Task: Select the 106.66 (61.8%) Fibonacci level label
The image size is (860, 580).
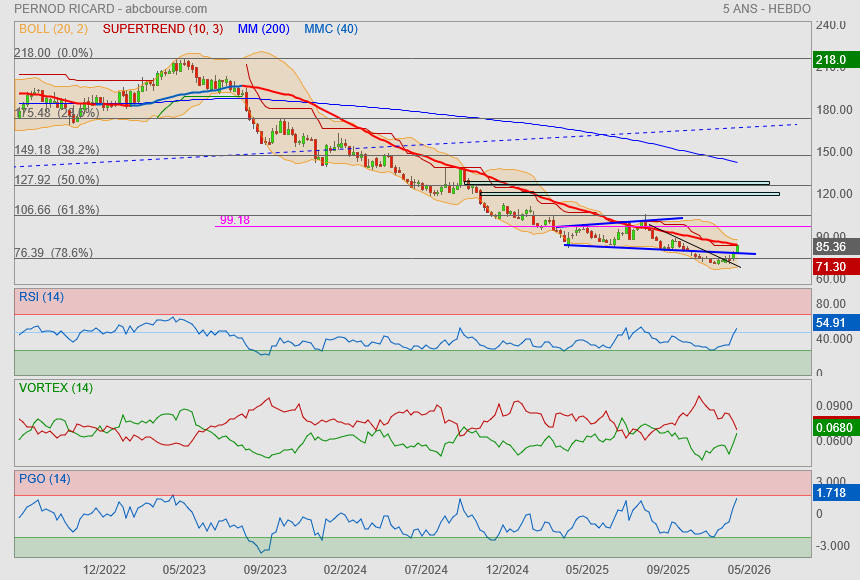Action: 57,210
